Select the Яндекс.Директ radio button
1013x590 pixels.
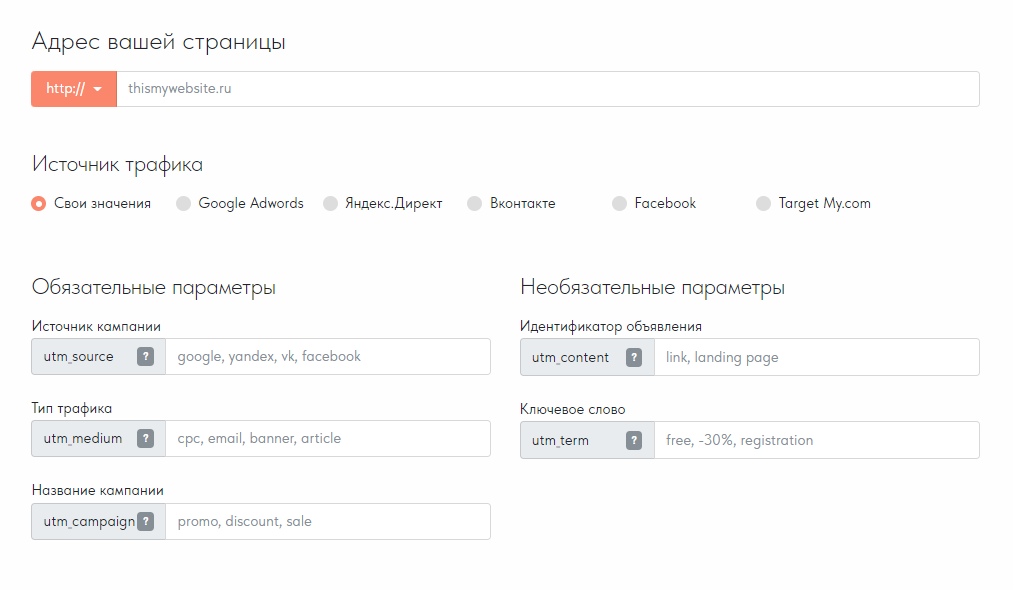click(331, 204)
